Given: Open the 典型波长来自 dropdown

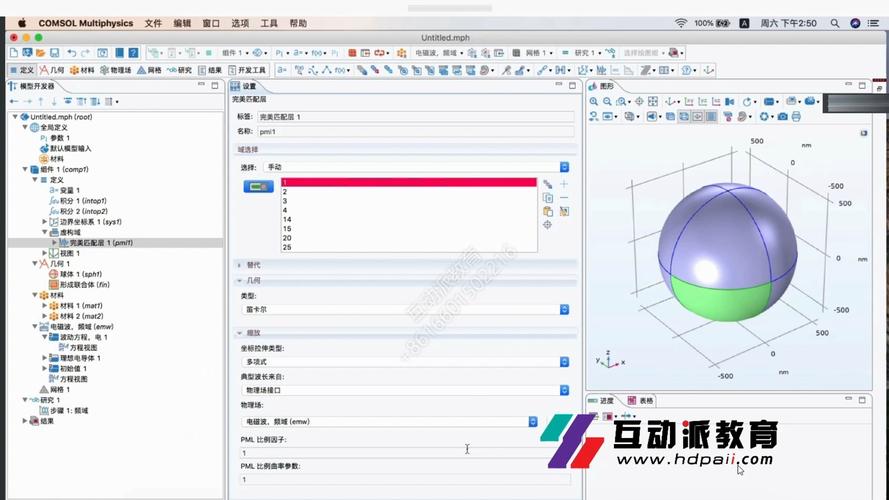Looking at the screenshot, I should (x=405, y=390).
